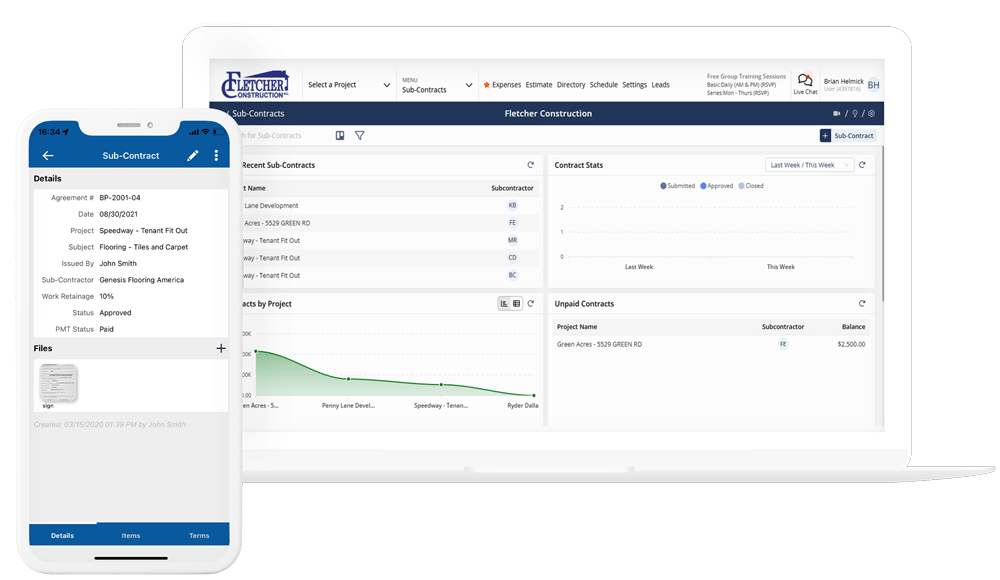This screenshot has height=580, width=1000.
Task: Click the Speedway chart data point
Action: tap(441, 385)
